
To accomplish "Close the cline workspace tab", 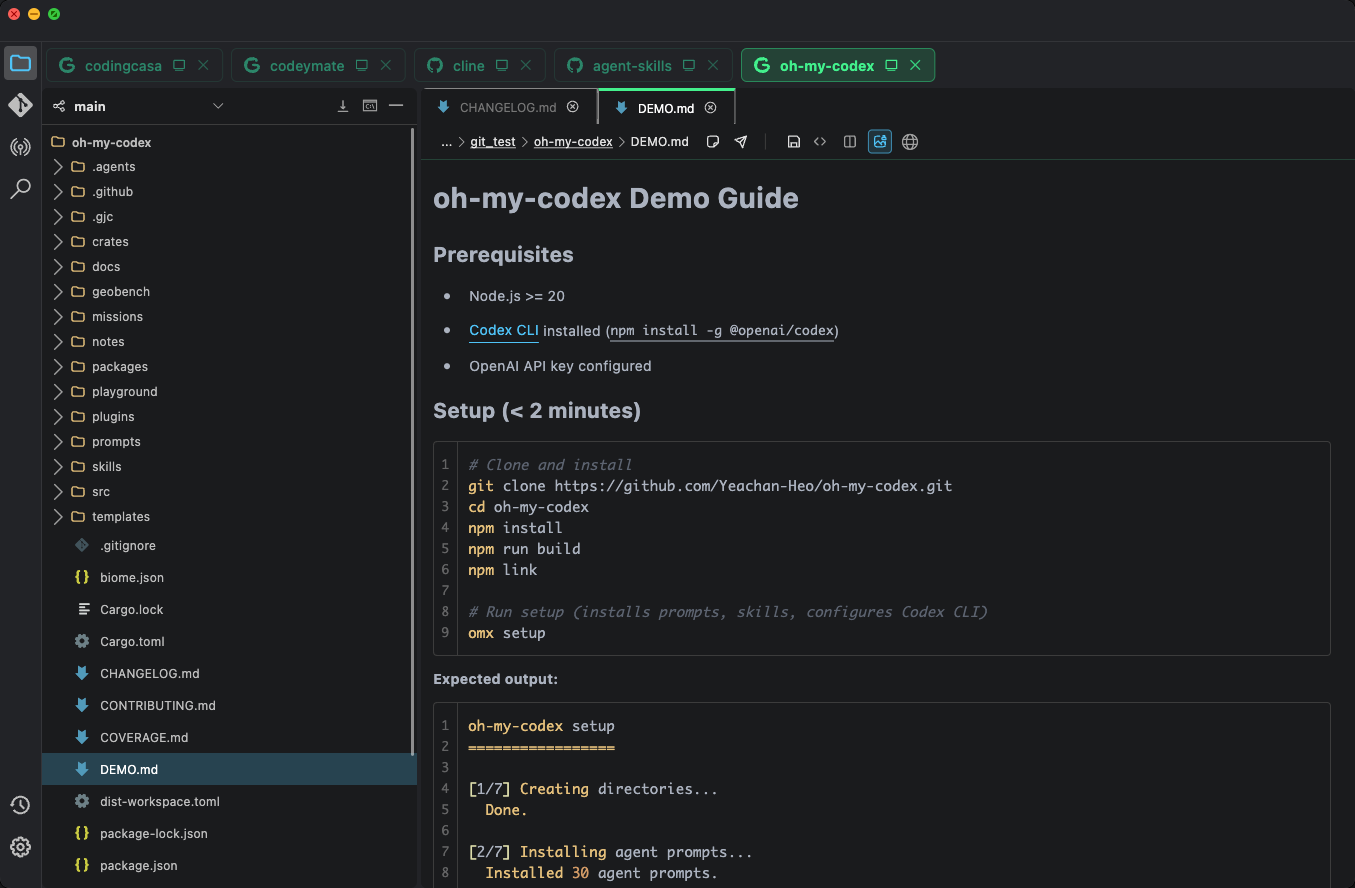I will coord(527,65).
